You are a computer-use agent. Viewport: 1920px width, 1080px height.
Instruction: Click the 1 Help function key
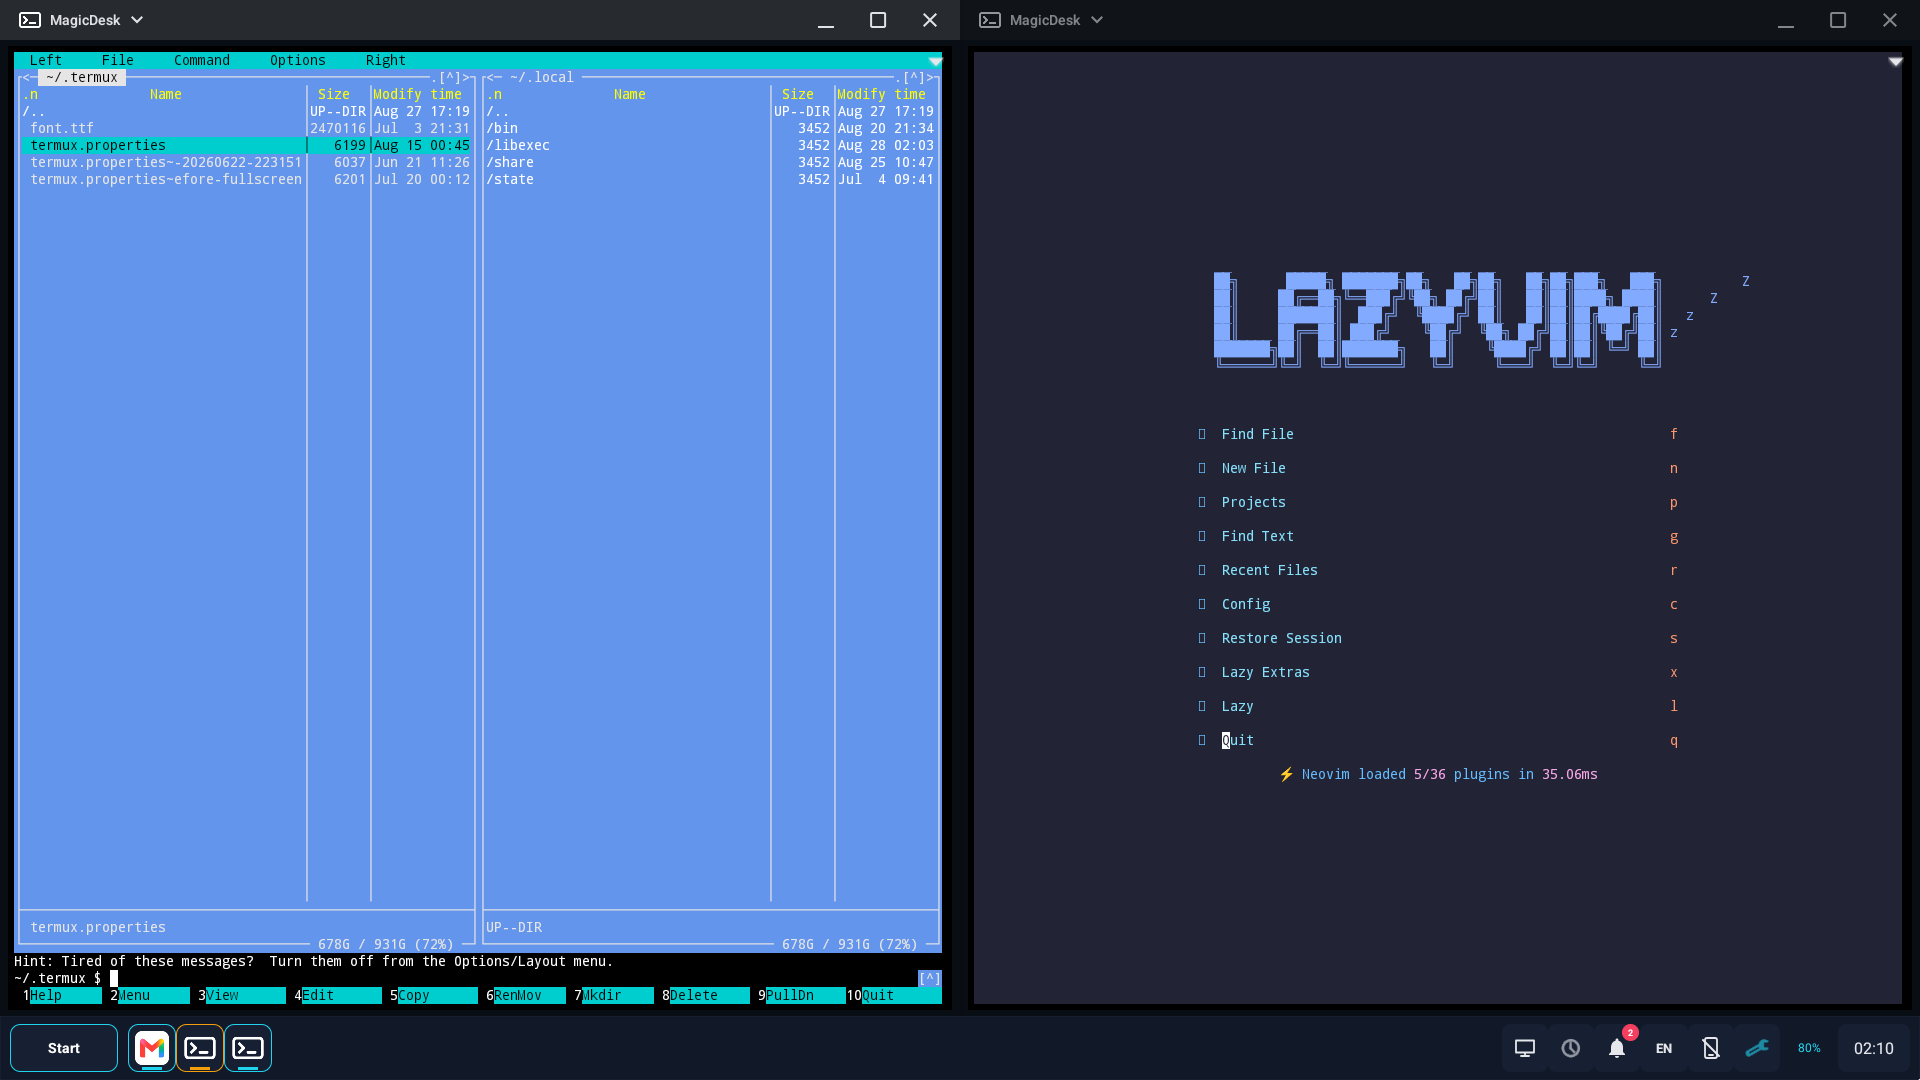61,995
